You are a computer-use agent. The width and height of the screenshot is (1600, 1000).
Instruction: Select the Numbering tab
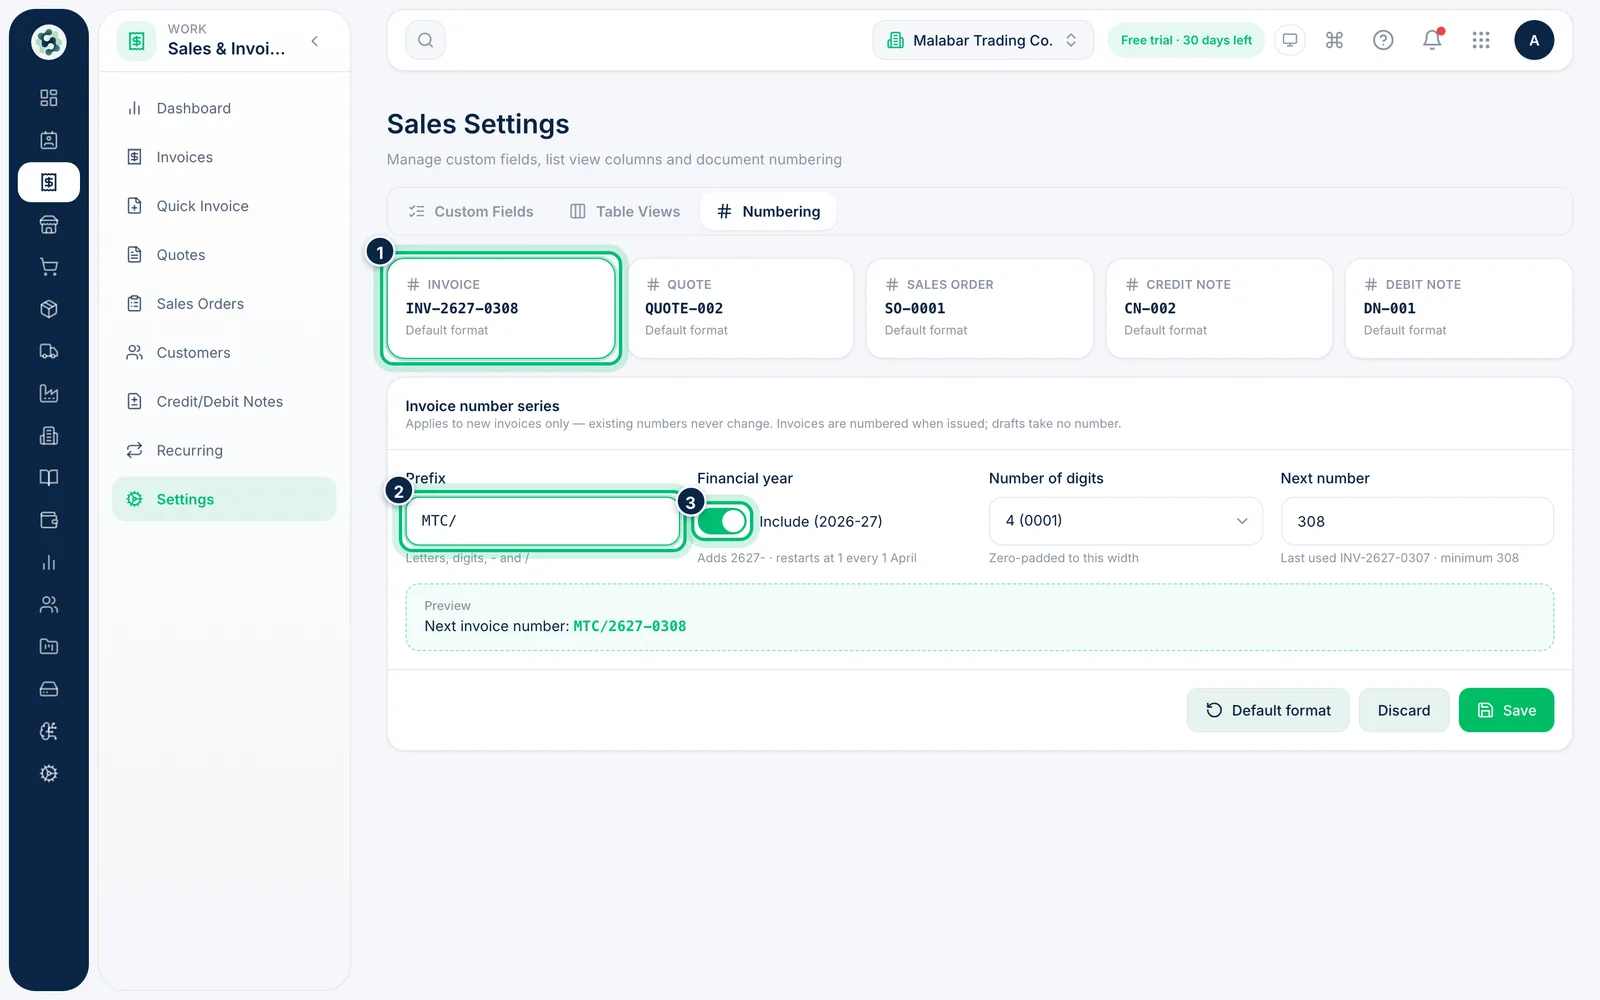tap(769, 212)
